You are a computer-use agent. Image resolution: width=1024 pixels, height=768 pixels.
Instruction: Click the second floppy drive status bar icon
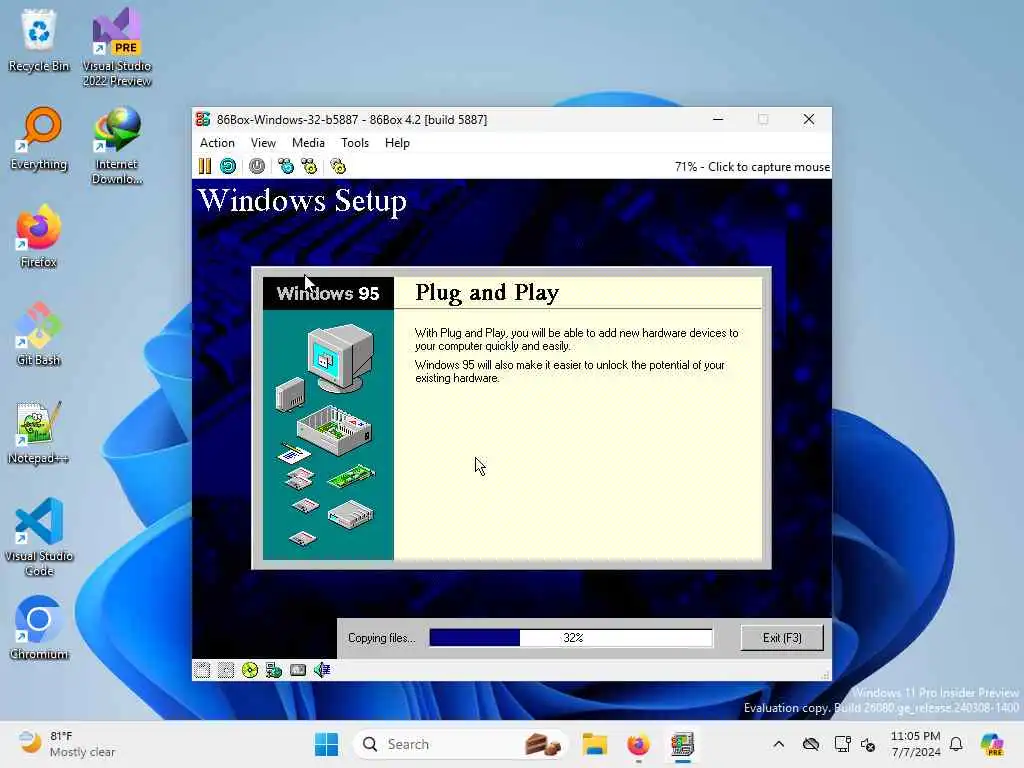pos(226,670)
